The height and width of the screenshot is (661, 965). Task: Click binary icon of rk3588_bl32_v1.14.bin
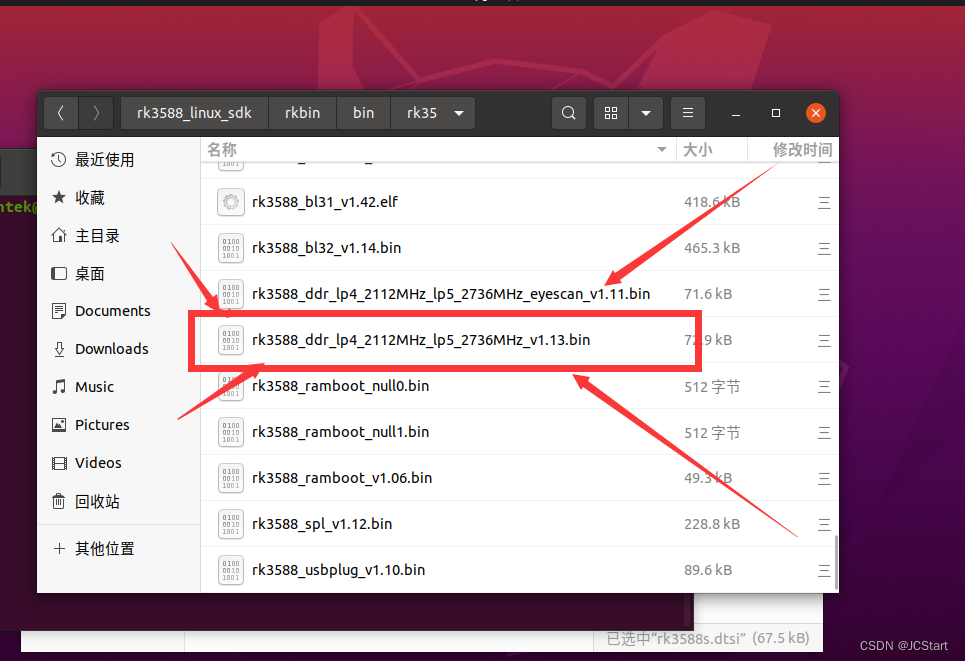[231, 248]
